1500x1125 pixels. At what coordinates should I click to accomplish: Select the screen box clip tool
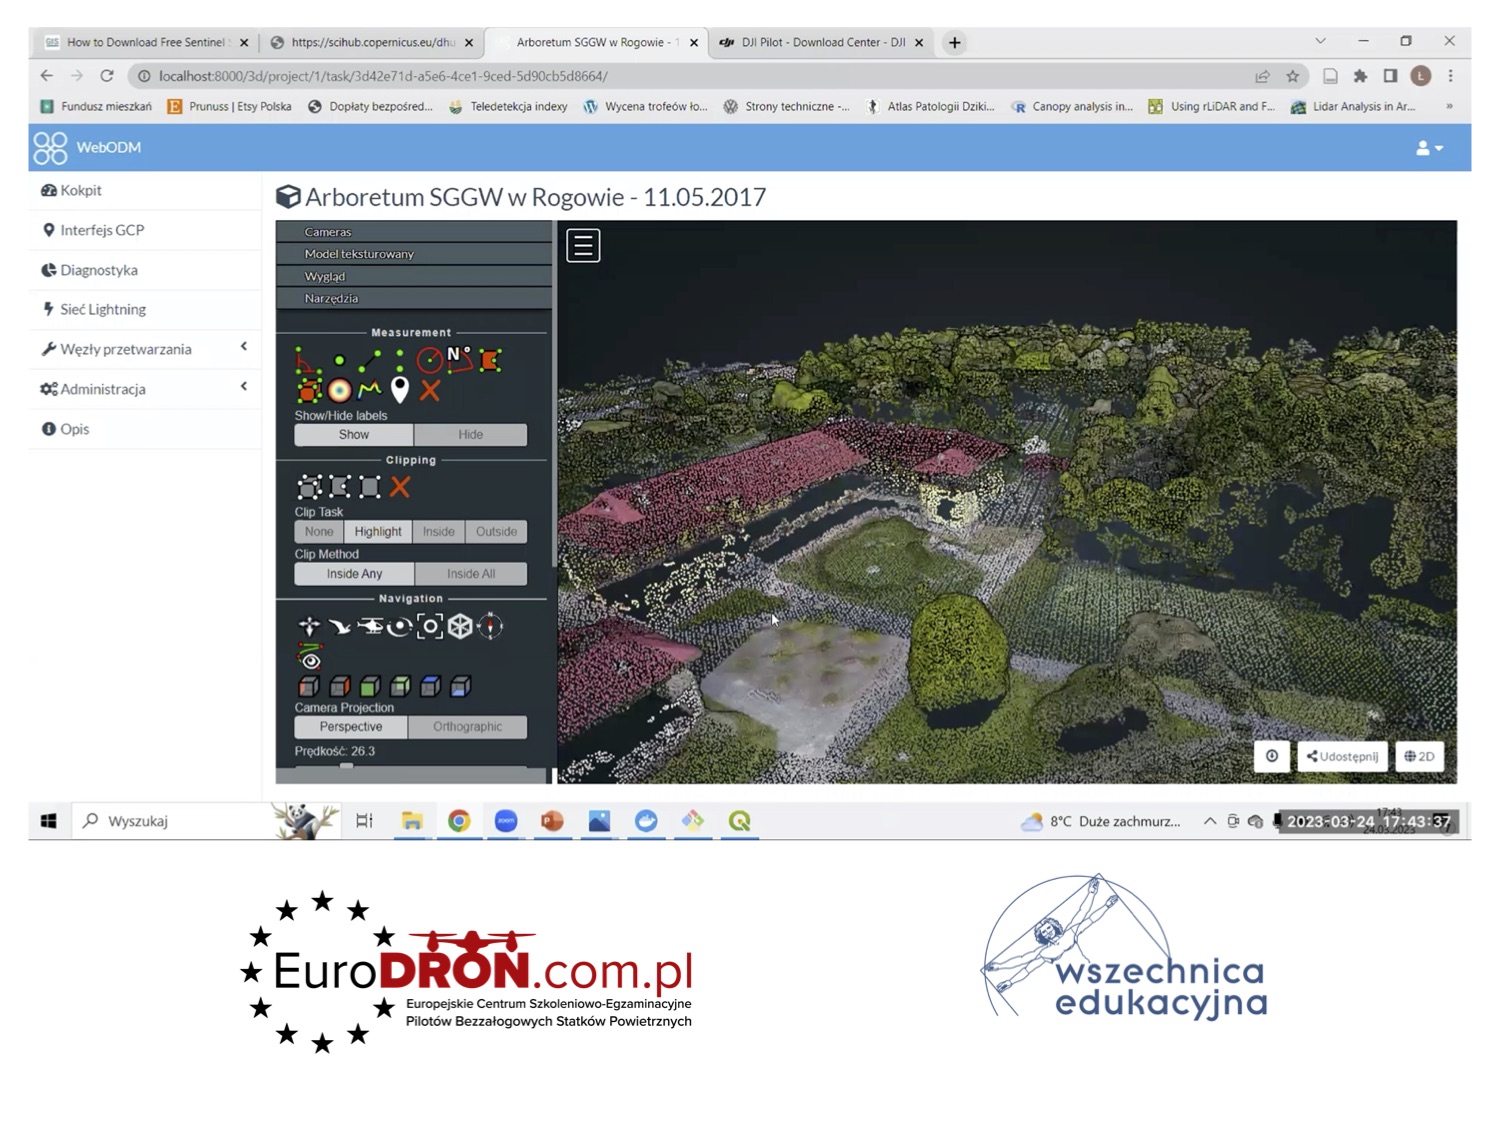click(x=370, y=487)
